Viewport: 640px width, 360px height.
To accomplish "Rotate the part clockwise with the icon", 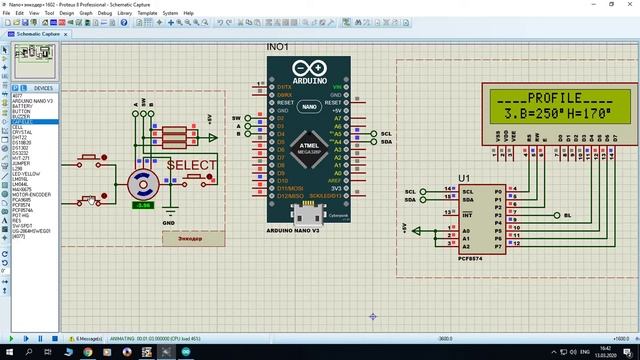I will coord(5,254).
